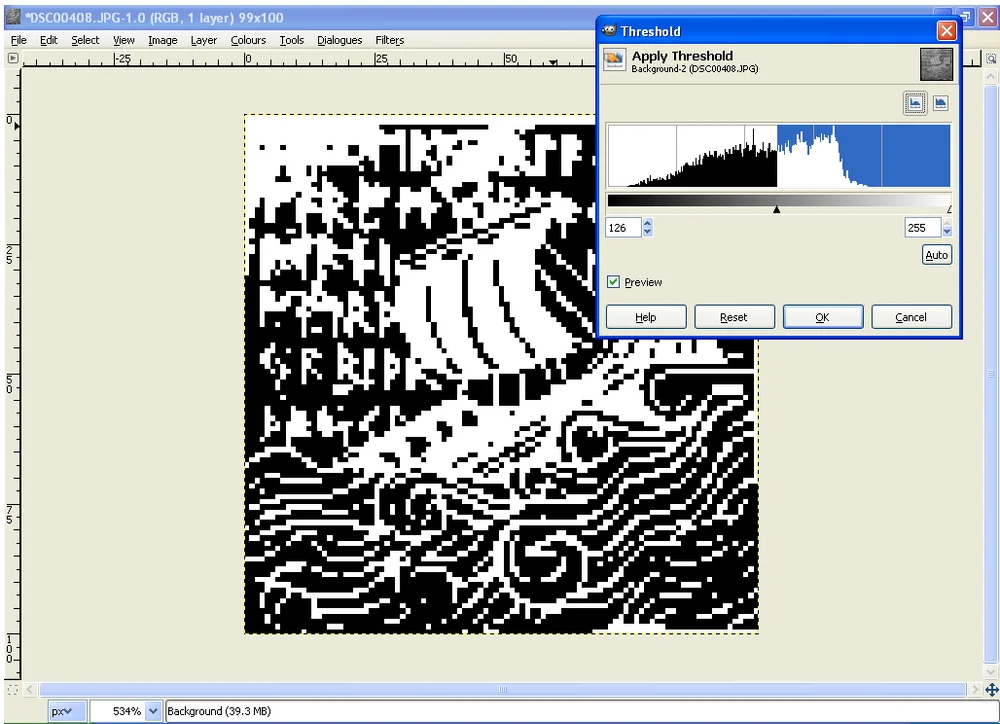This screenshot has width=1000, height=724.
Task: Click the navigation cross icon beside the scrollbars
Action: [x=990, y=689]
